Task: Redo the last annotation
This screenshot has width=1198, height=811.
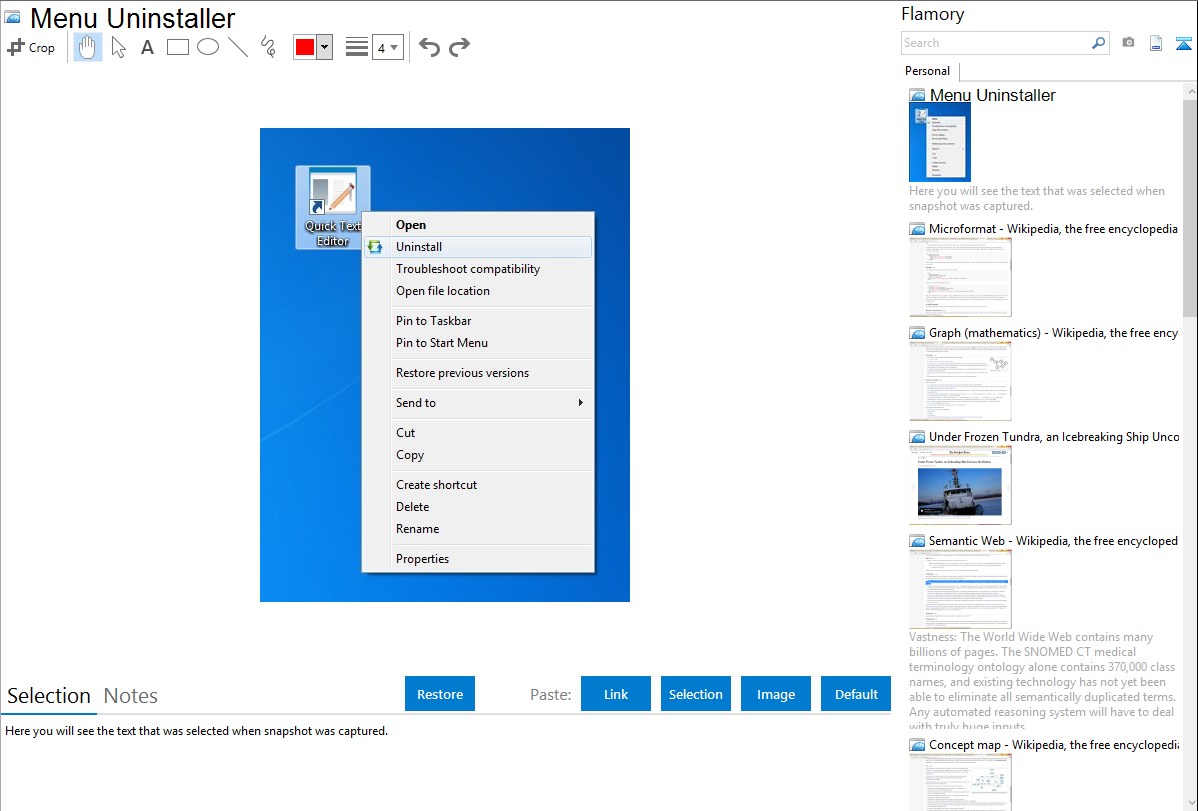Action: (459, 47)
